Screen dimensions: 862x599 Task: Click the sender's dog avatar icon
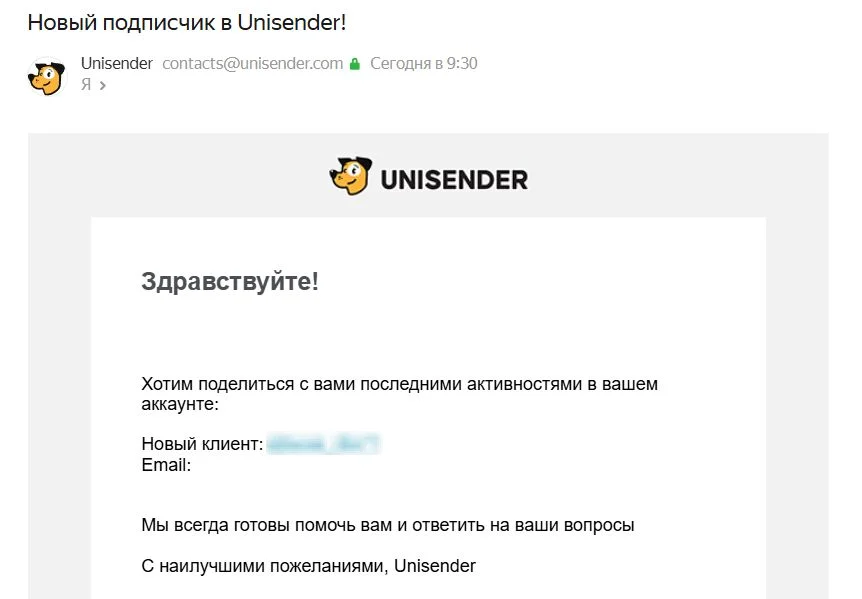coord(46,77)
